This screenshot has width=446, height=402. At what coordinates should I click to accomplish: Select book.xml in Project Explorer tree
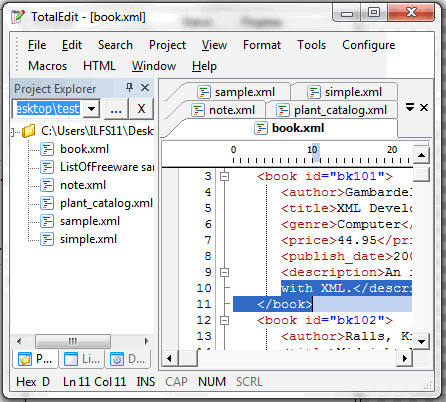85,149
